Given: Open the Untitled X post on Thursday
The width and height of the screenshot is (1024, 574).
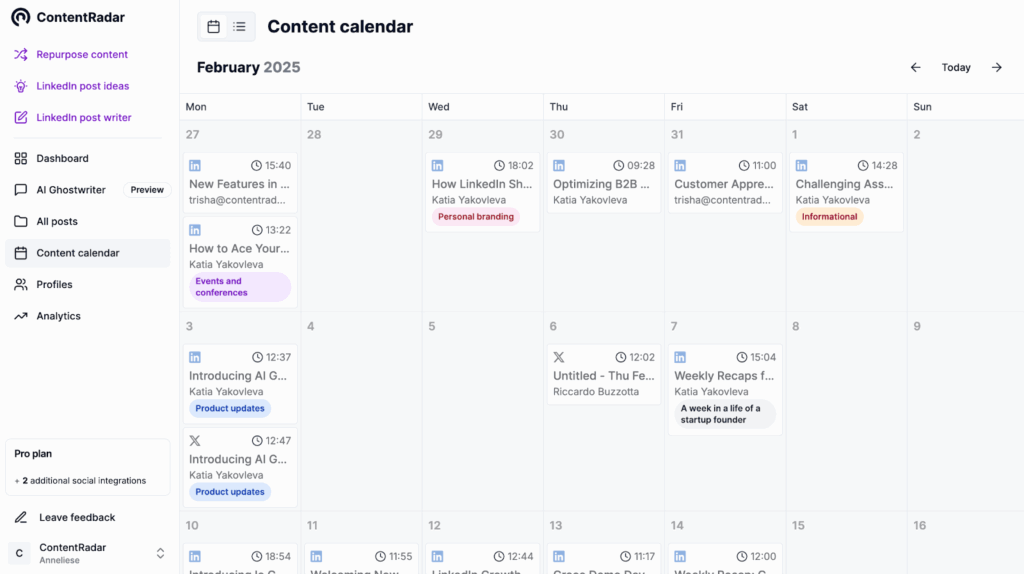Looking at the screenshot, I should tap(604, 376).
